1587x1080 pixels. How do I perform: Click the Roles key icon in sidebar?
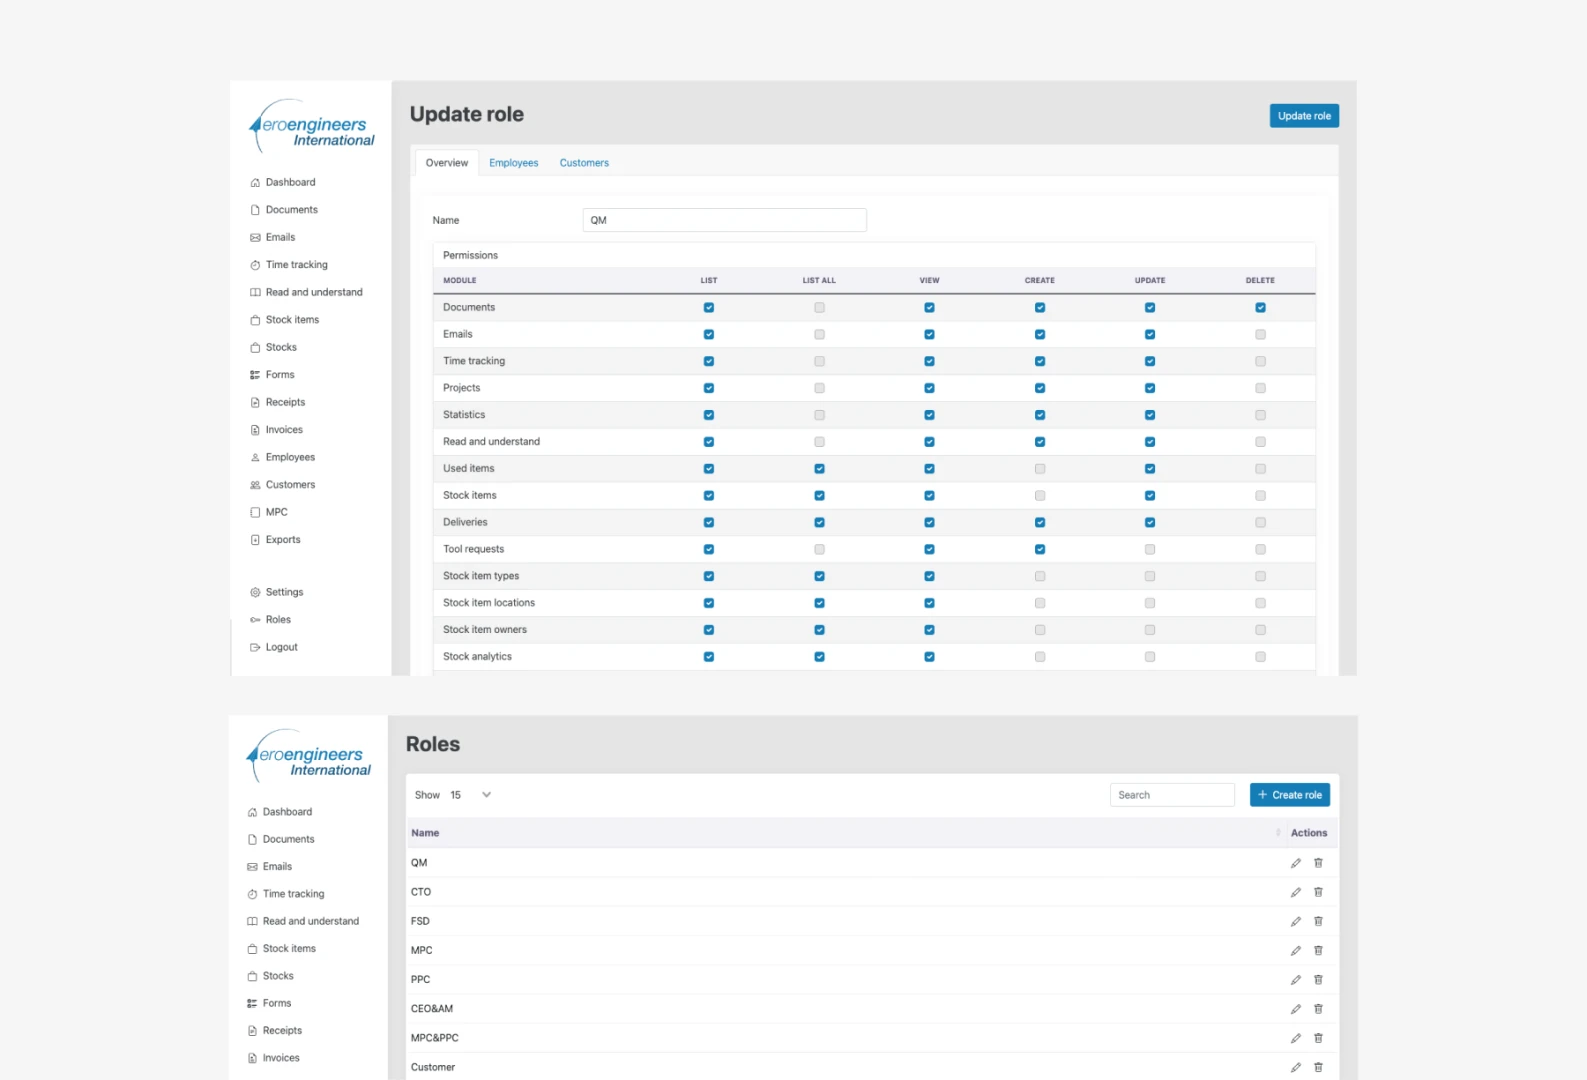point(255,620)
